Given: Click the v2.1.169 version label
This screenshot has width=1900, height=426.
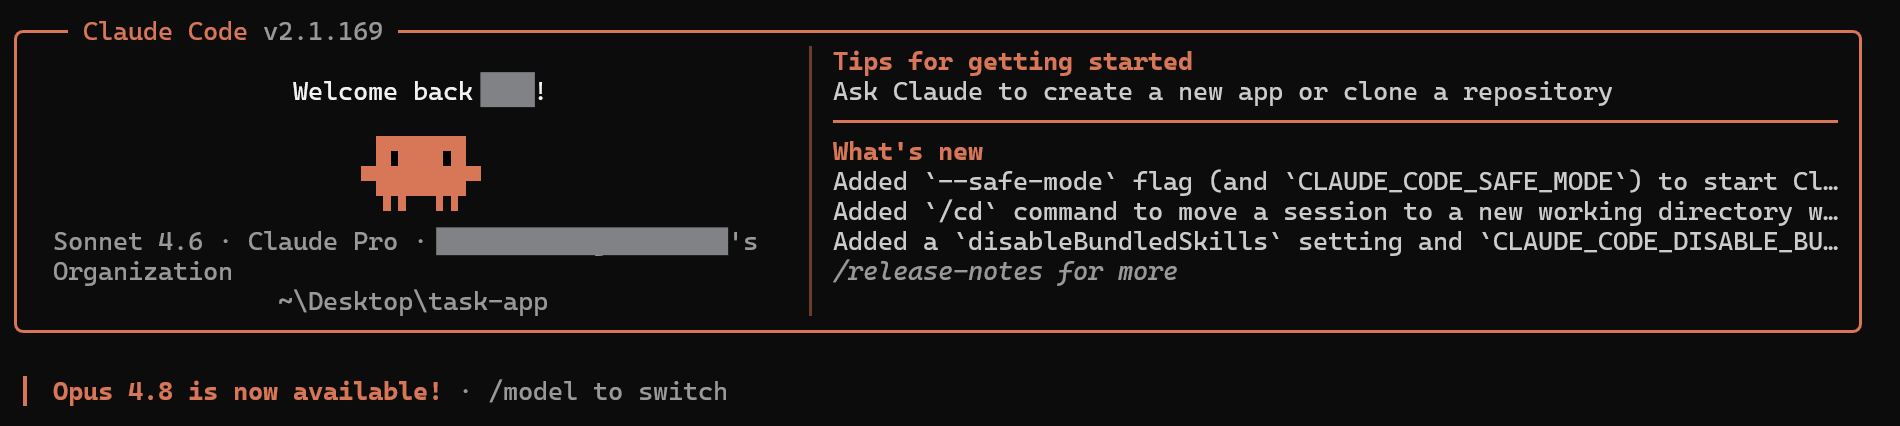Looking at the screenshot, I should pyautogui.click(x=323, y=32).
